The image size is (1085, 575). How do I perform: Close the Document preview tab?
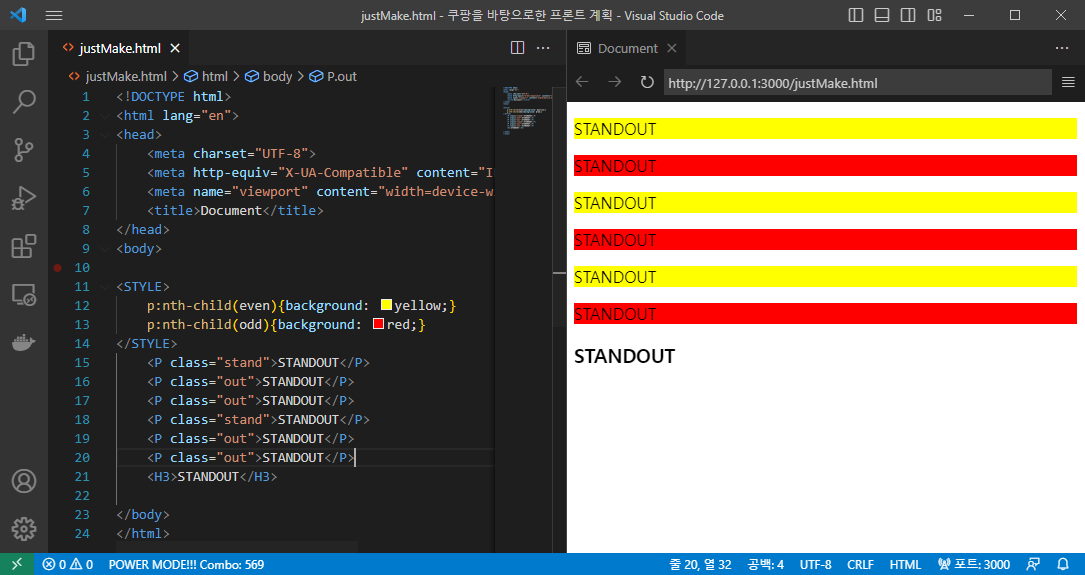click(671, 48)
